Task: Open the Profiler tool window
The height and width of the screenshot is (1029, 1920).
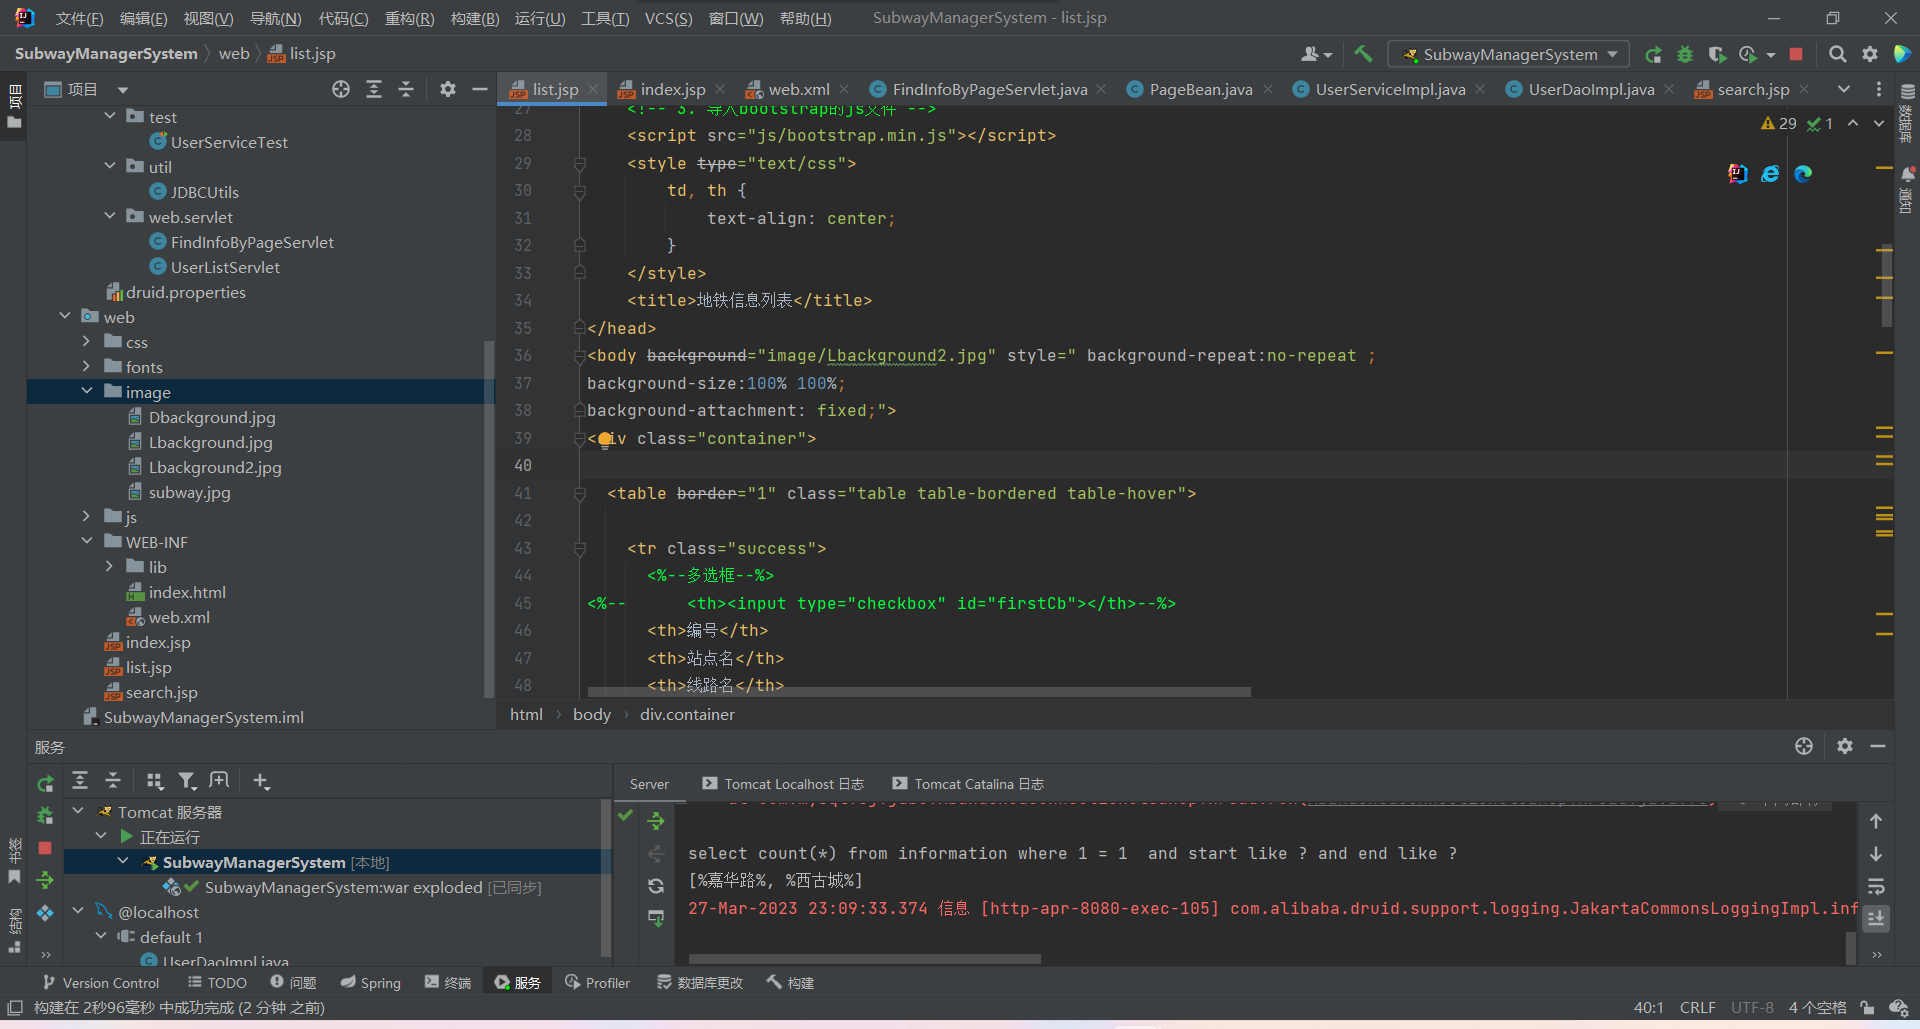Action: tap(597, 983)
